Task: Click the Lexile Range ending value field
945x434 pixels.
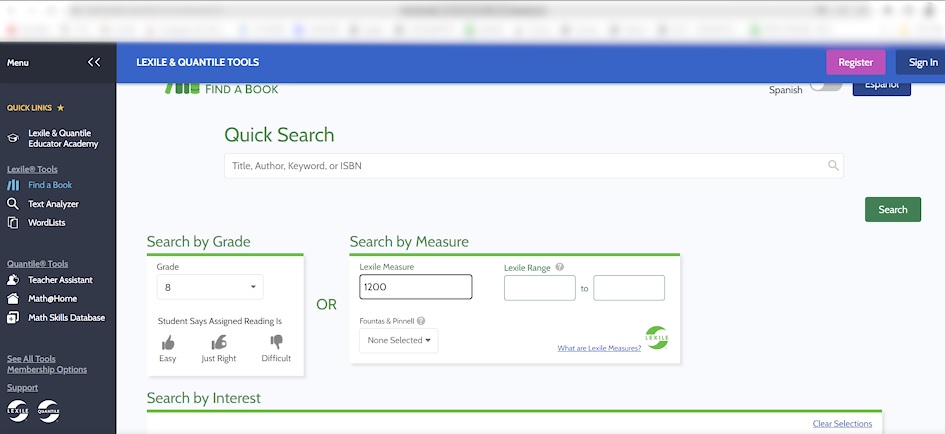Action: (x=629, y=288)
